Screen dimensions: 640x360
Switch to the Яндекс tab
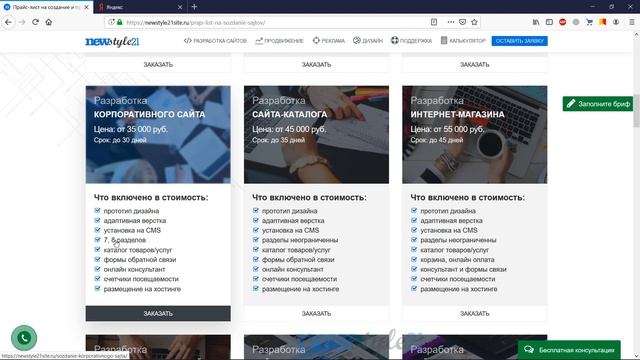(x=140, y=7)
